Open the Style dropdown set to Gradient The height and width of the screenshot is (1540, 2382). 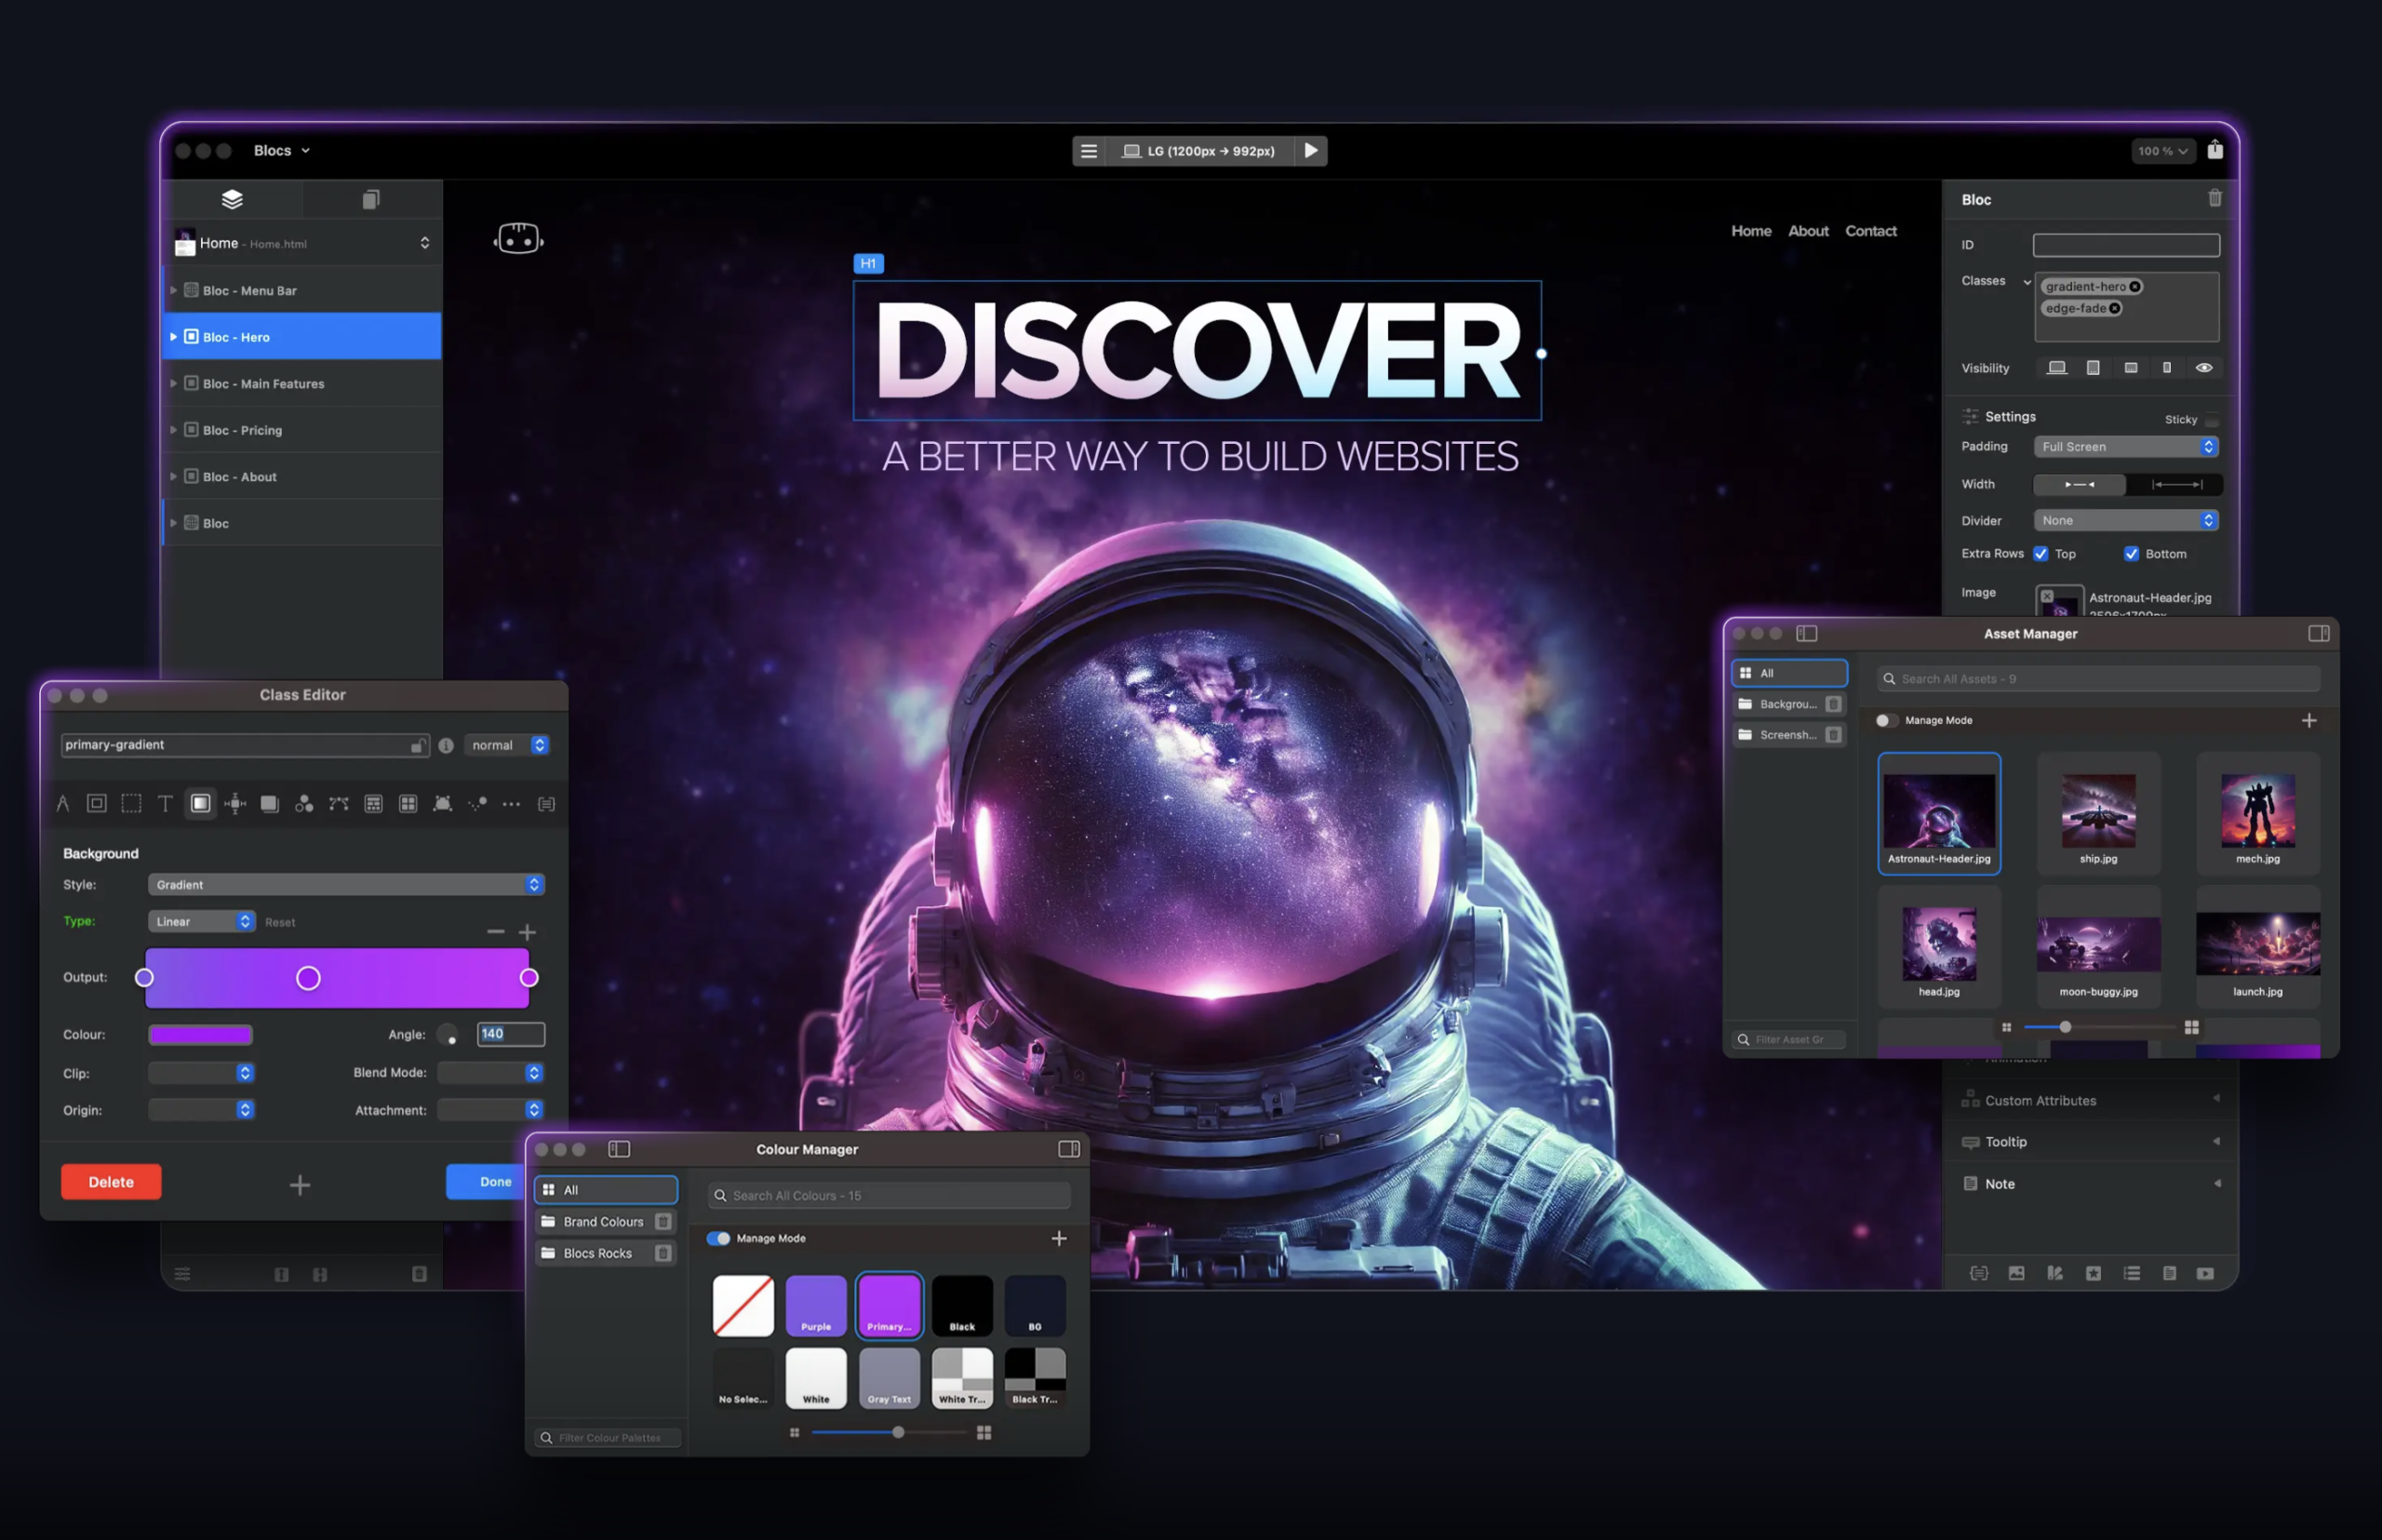(x=346, y=884)
